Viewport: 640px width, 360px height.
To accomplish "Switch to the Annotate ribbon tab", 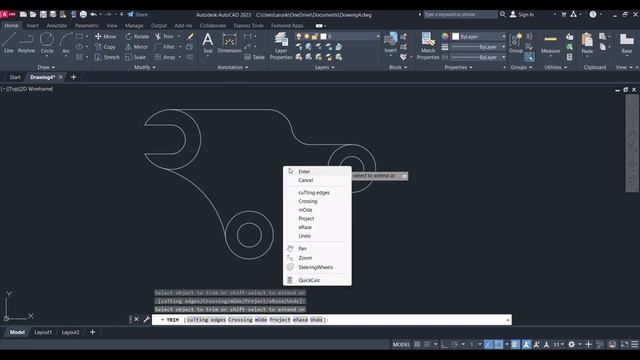I will tap(56, 25).
